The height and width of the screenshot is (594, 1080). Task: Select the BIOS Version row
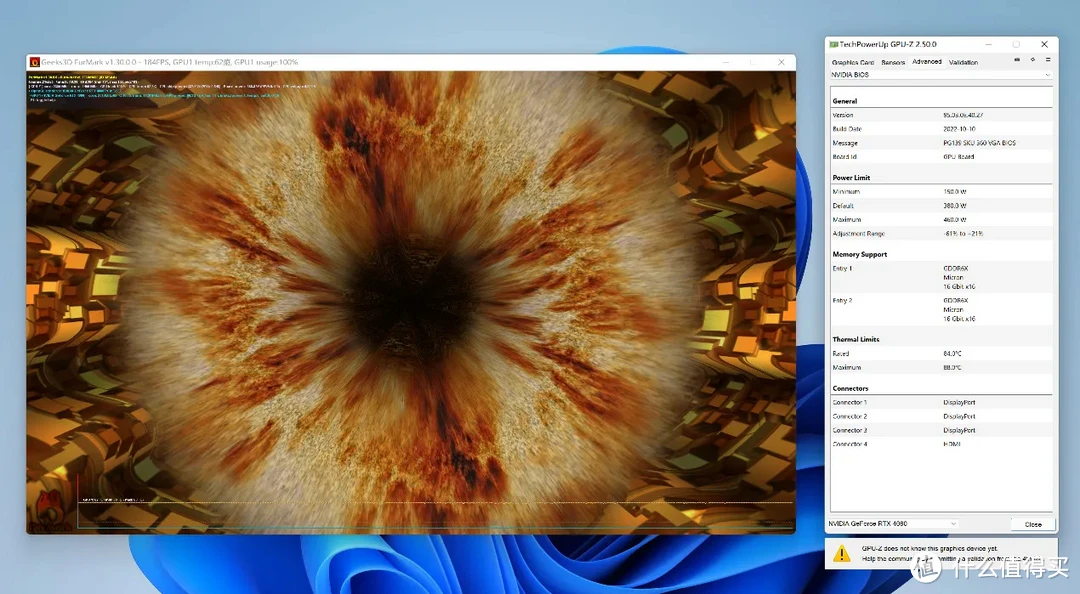(940, 115)
